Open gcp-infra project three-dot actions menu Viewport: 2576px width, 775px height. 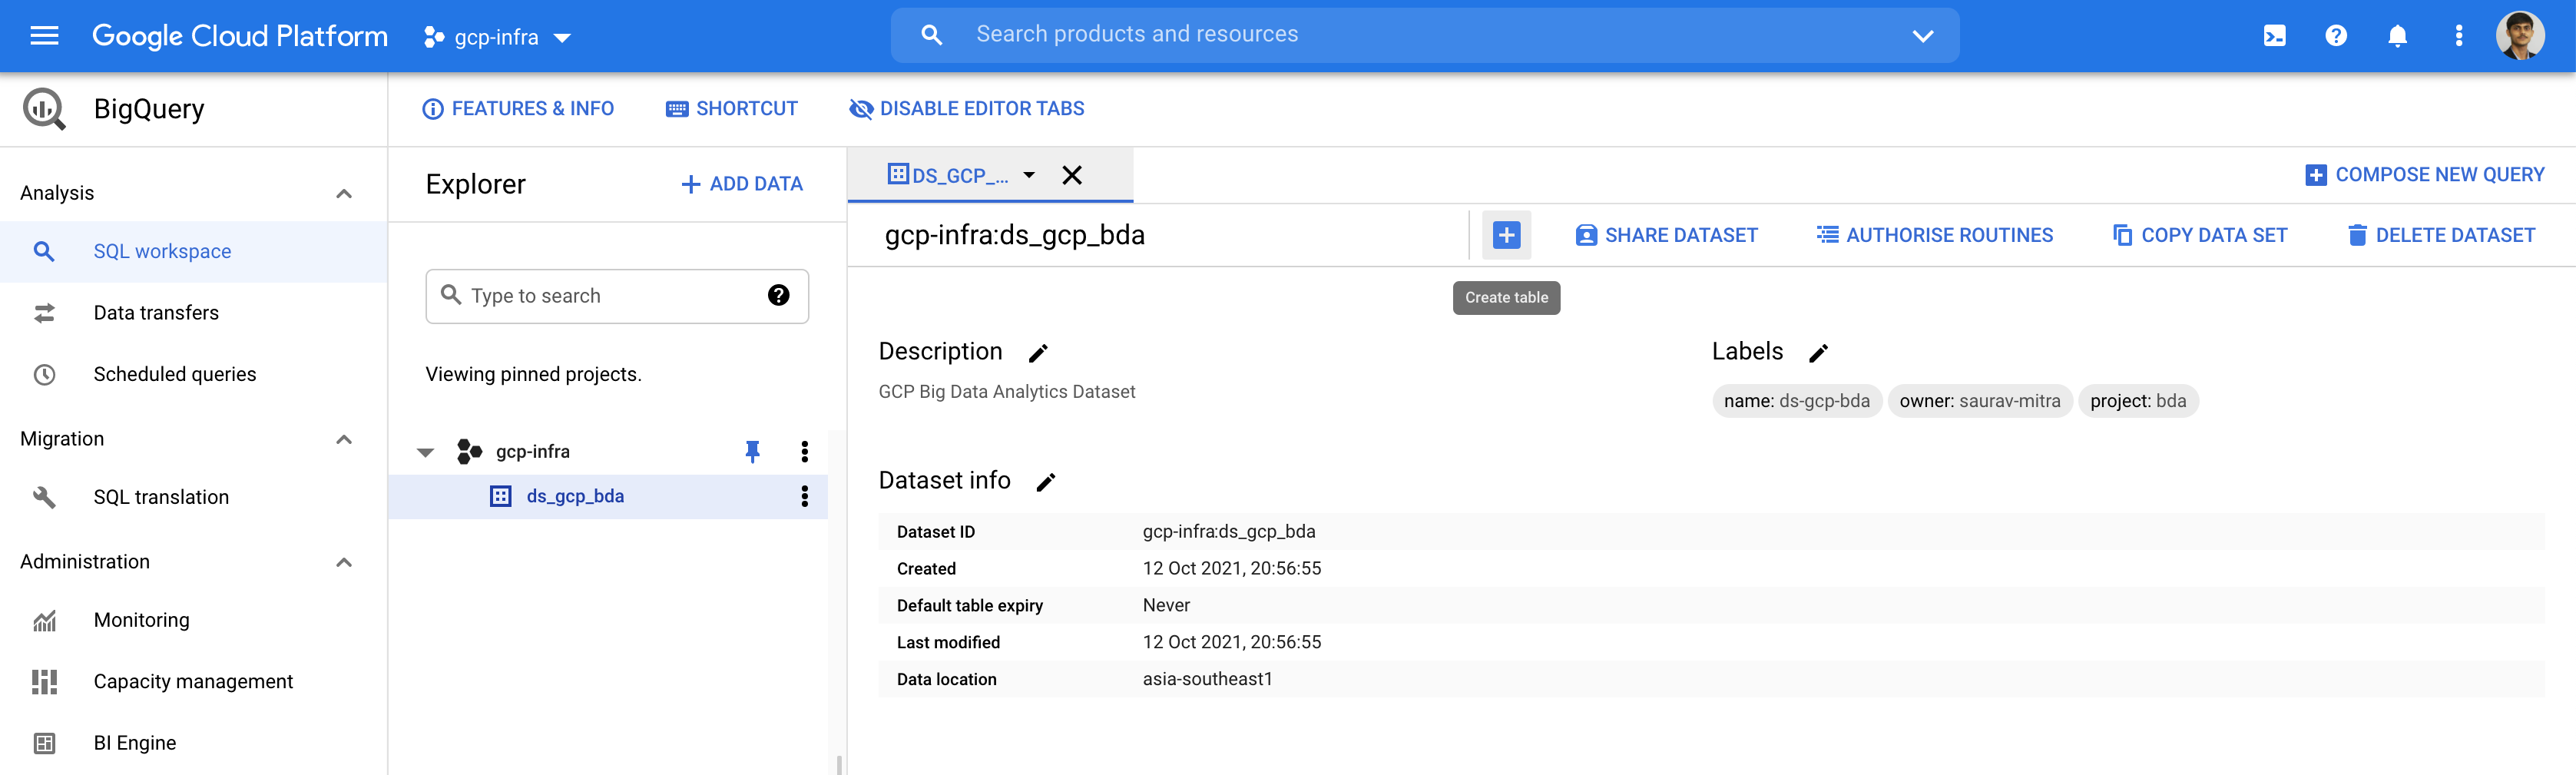pyautogui.click(x=804, y=452)
